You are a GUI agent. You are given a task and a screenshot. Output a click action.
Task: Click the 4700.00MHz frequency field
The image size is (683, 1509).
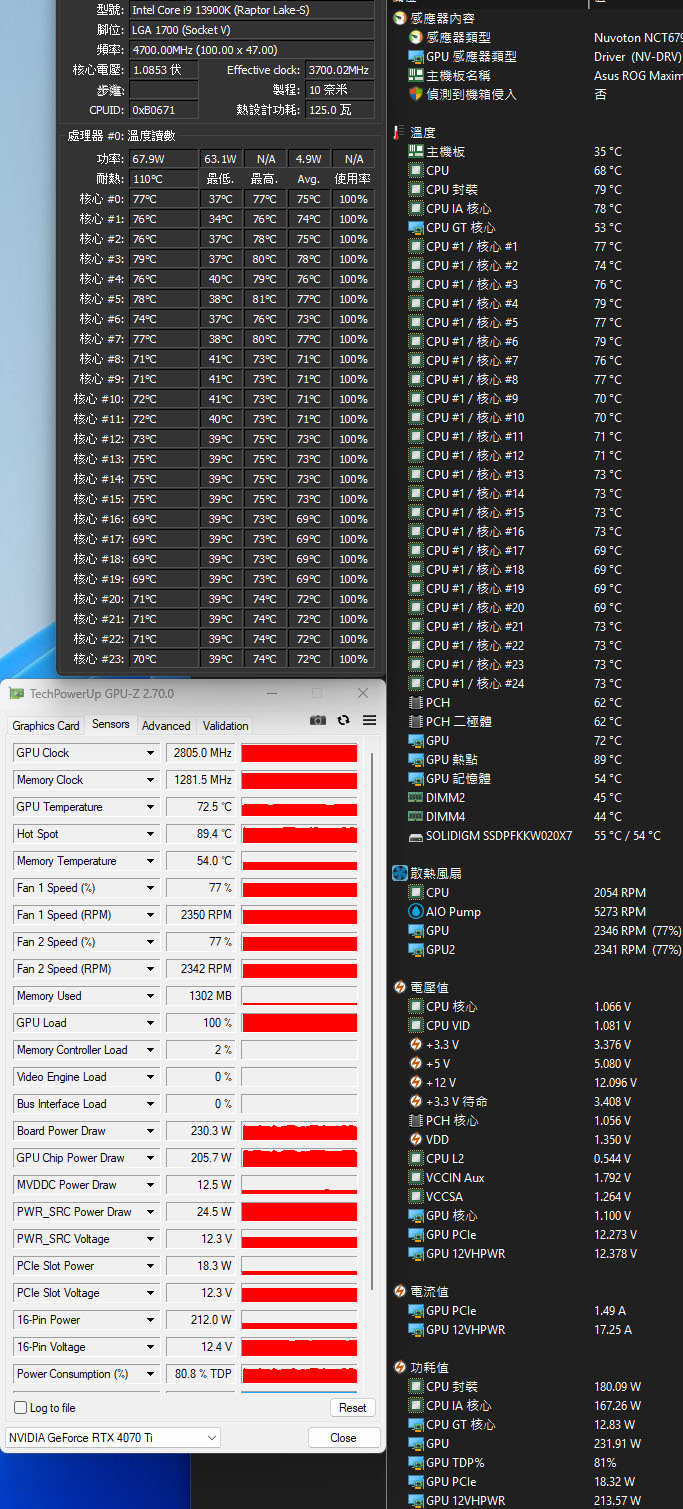(x=251, y=50)
